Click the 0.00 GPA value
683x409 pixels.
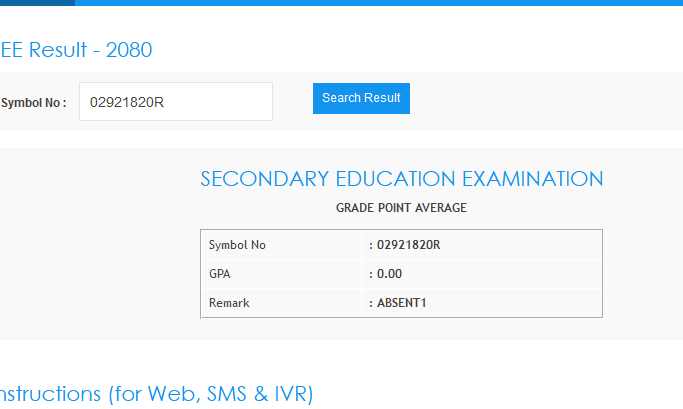389,273
